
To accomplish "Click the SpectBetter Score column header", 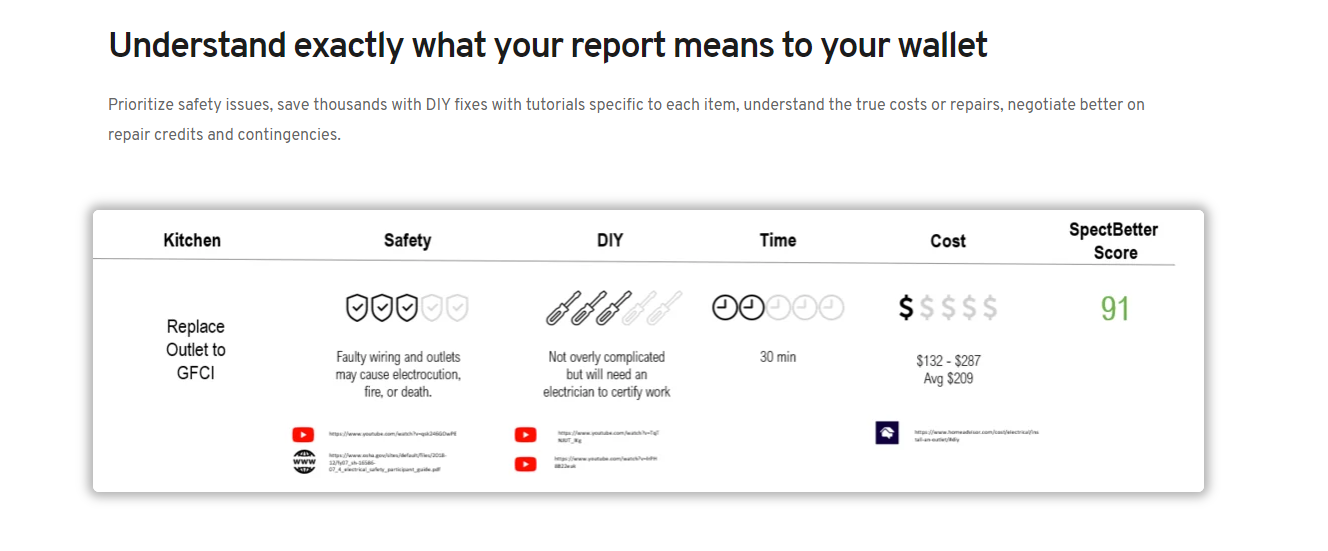I will (1114, 241).
